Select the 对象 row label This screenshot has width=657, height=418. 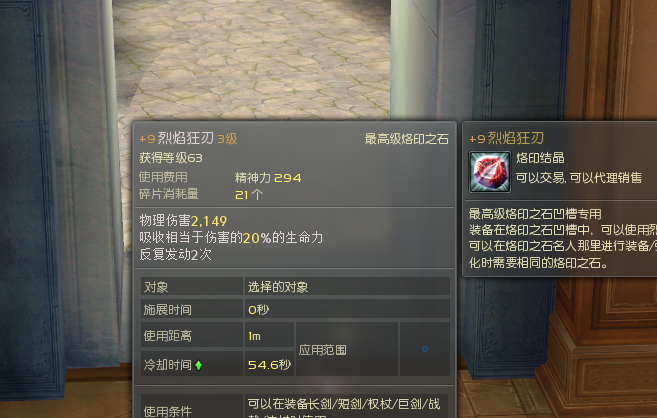coord(156,287)
